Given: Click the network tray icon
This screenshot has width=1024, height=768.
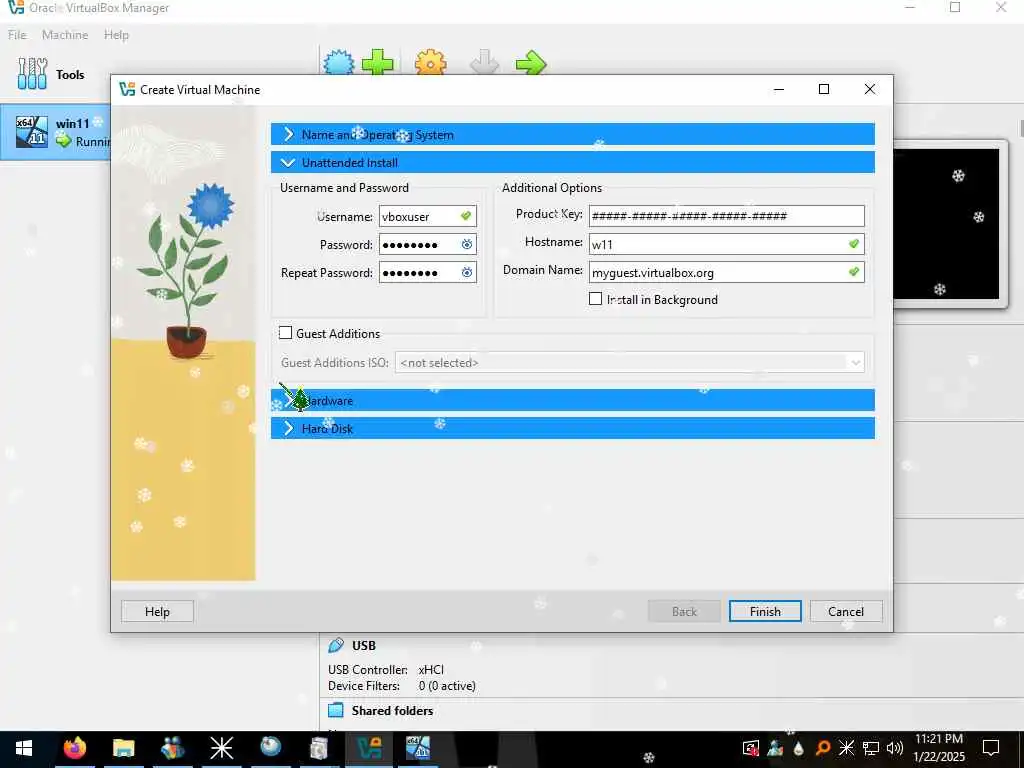Looking at the screenshot, I should coord(871,748).
